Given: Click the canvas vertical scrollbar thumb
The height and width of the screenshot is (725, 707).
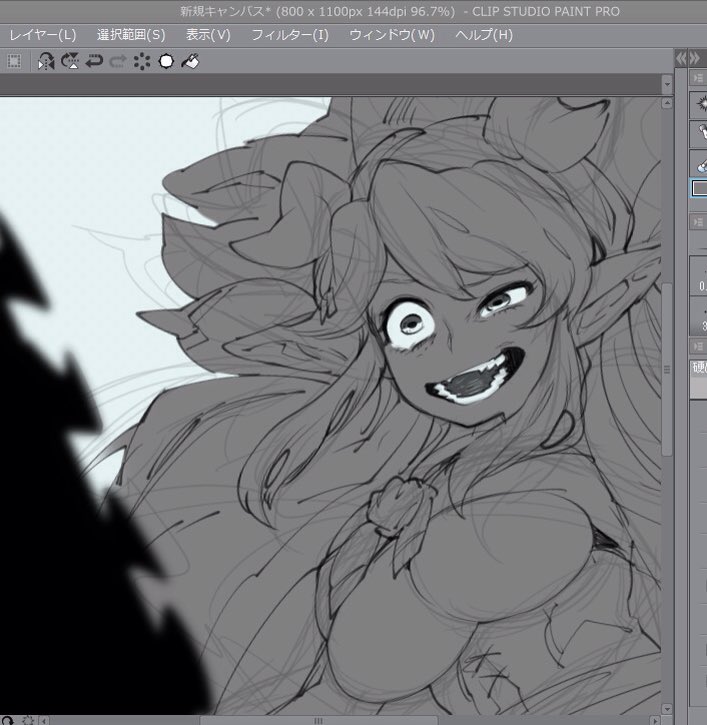Looking at the screenshot, I should click(x=667, y=369).
